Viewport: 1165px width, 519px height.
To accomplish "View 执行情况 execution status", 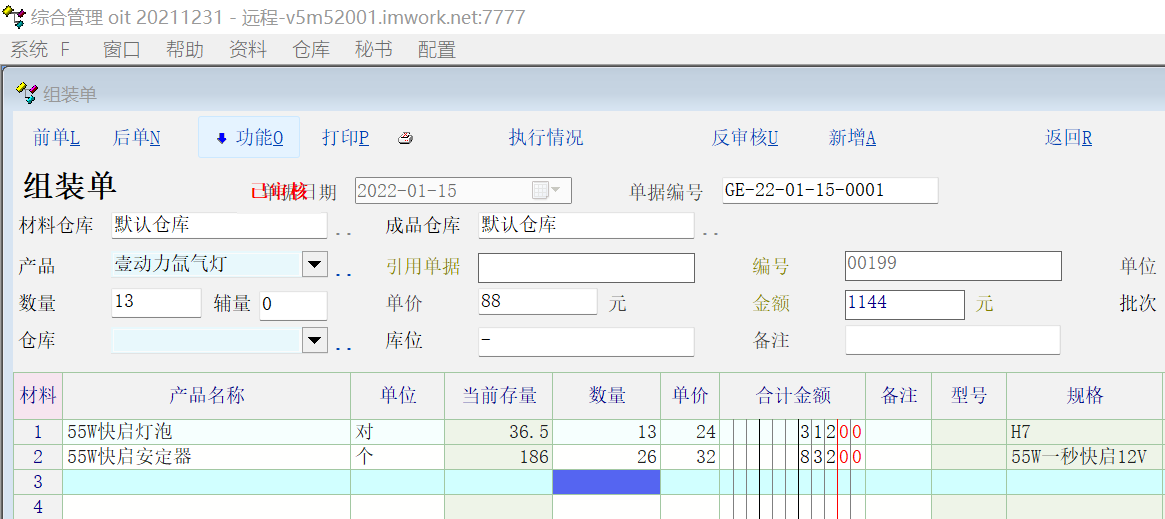I will [545, 138].
